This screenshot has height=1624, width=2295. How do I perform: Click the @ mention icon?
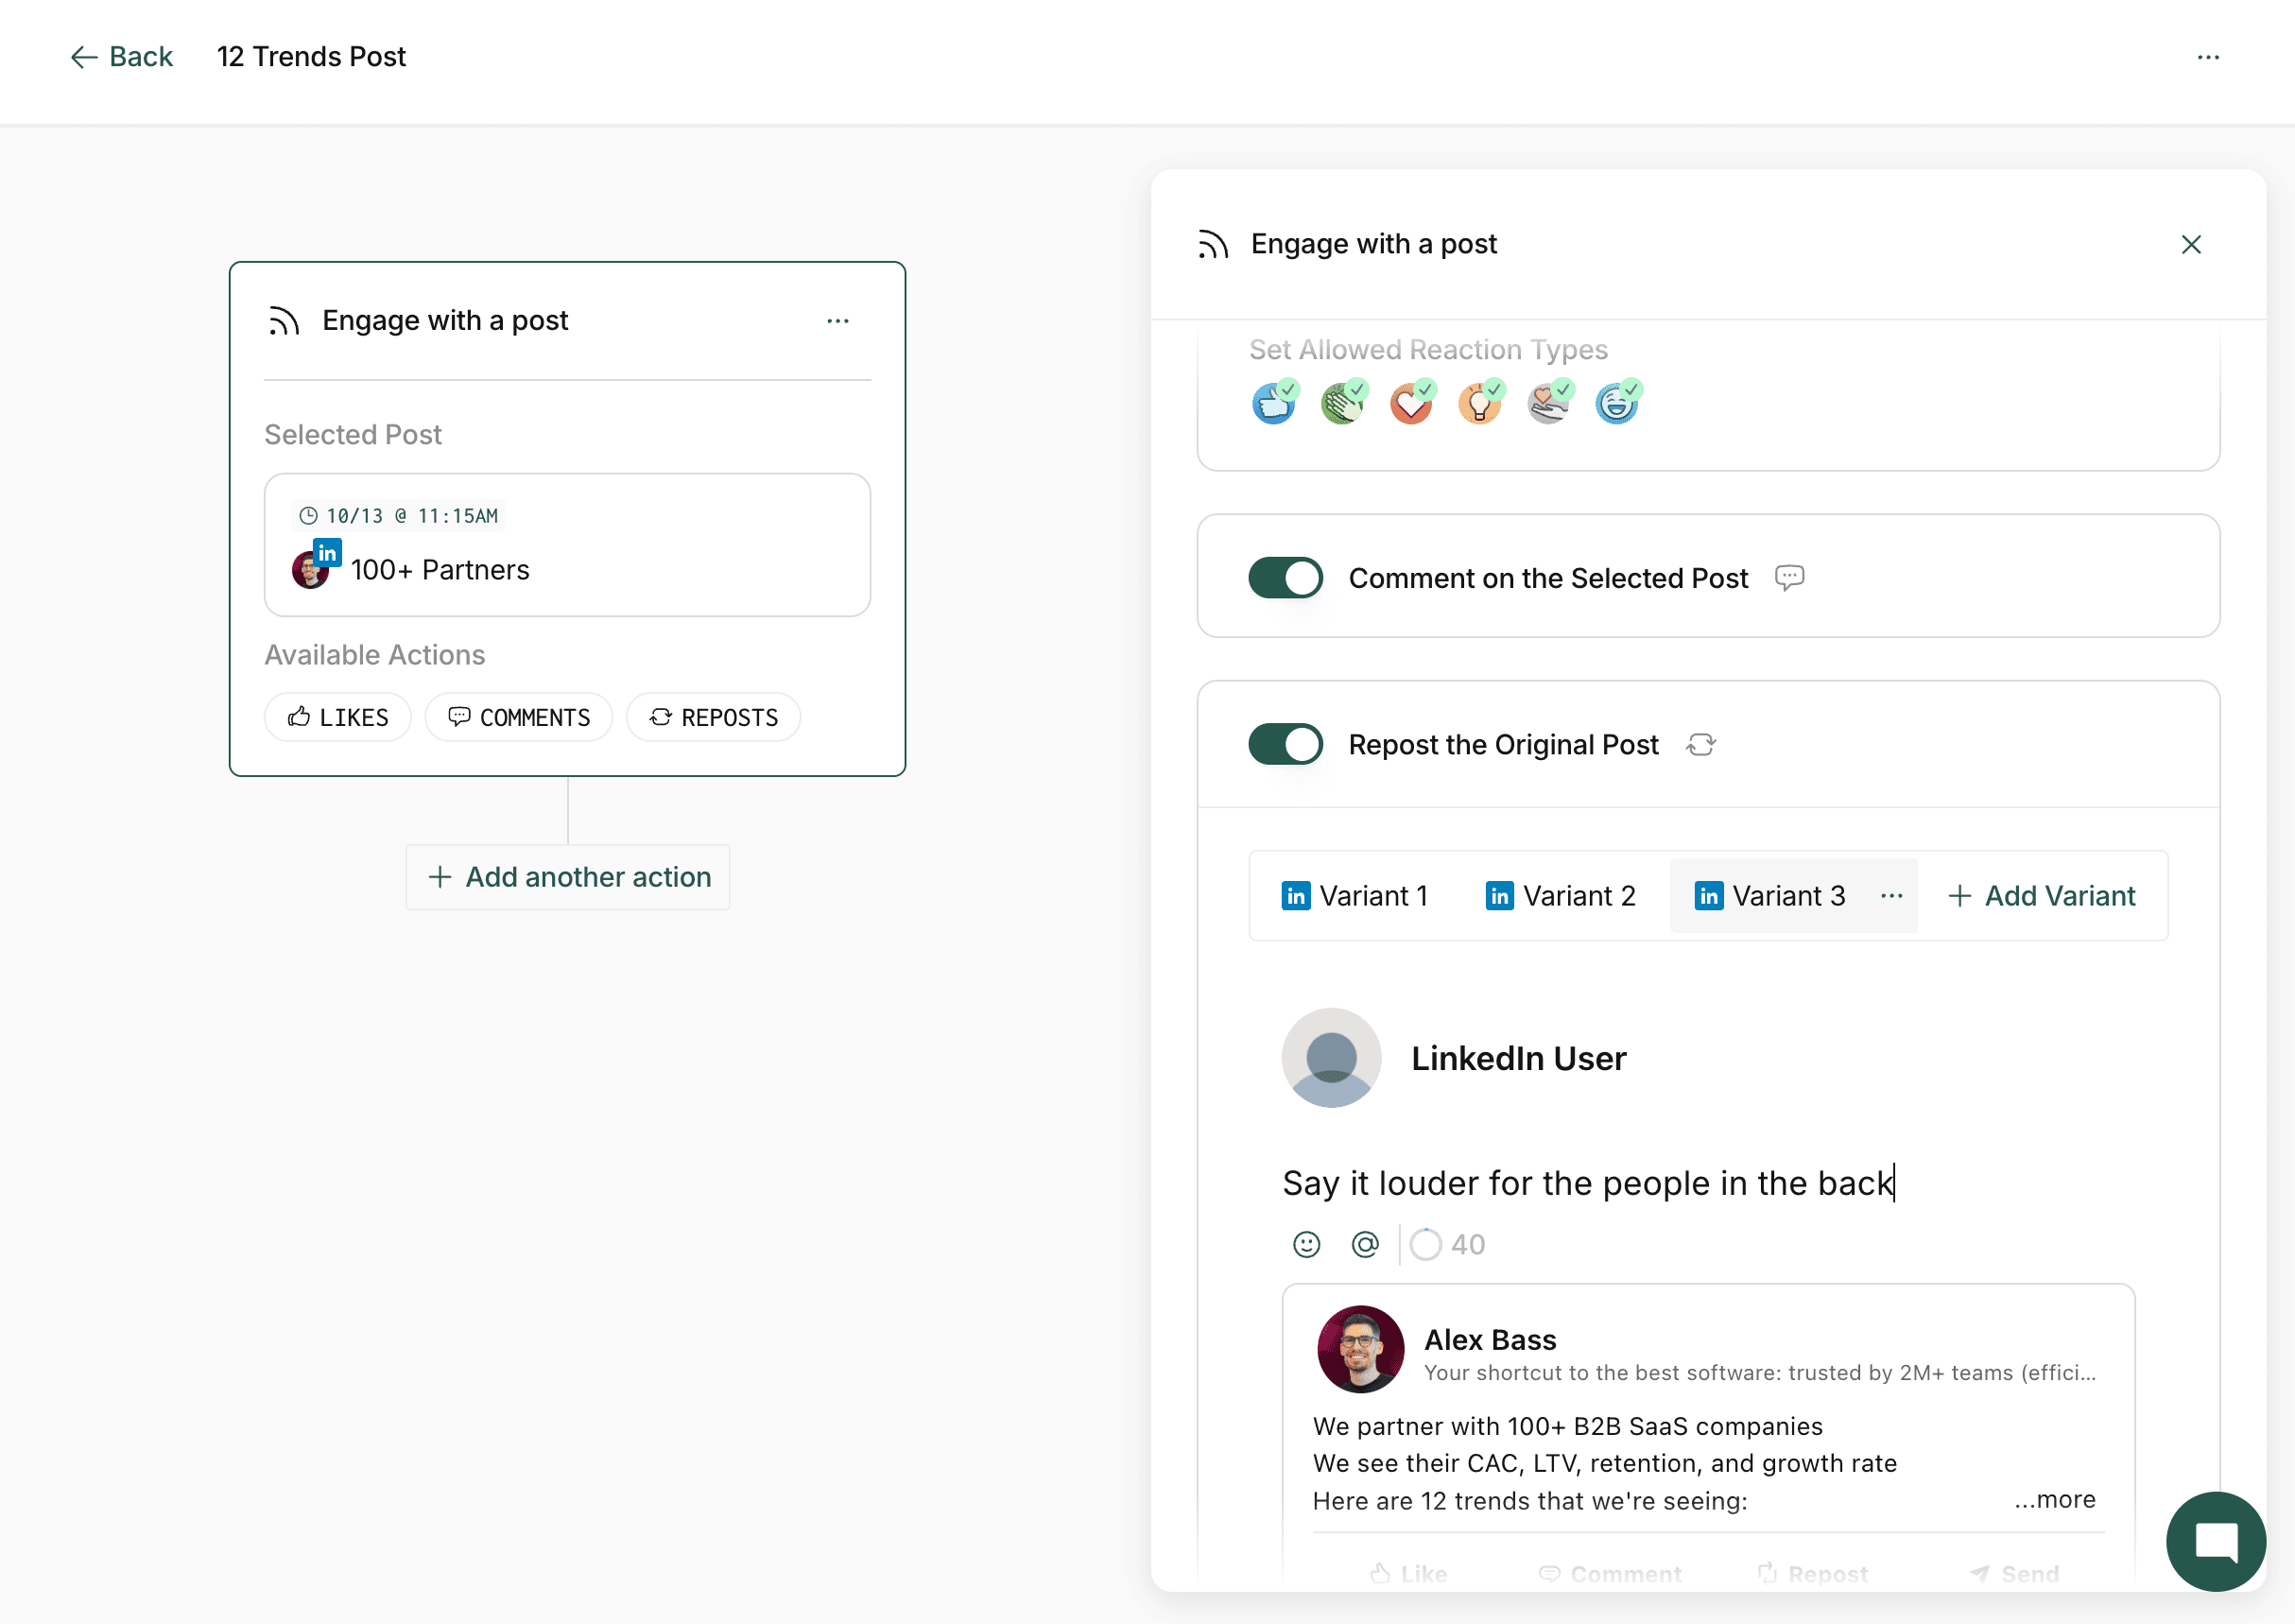tap(1365, 1245)
